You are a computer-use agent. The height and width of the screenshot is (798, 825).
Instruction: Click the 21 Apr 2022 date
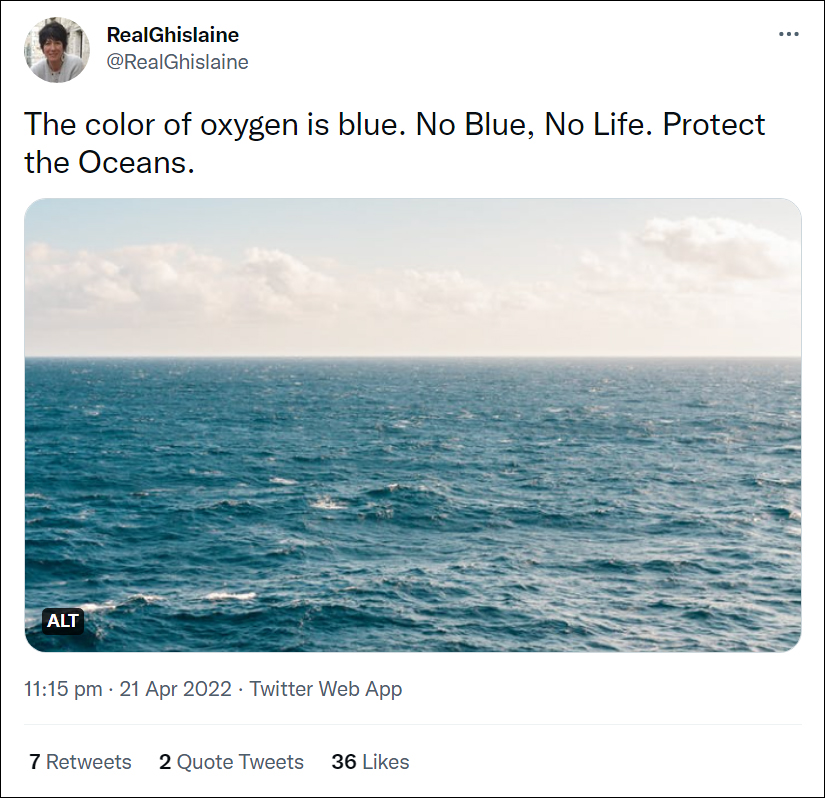[x=175, y=689]
